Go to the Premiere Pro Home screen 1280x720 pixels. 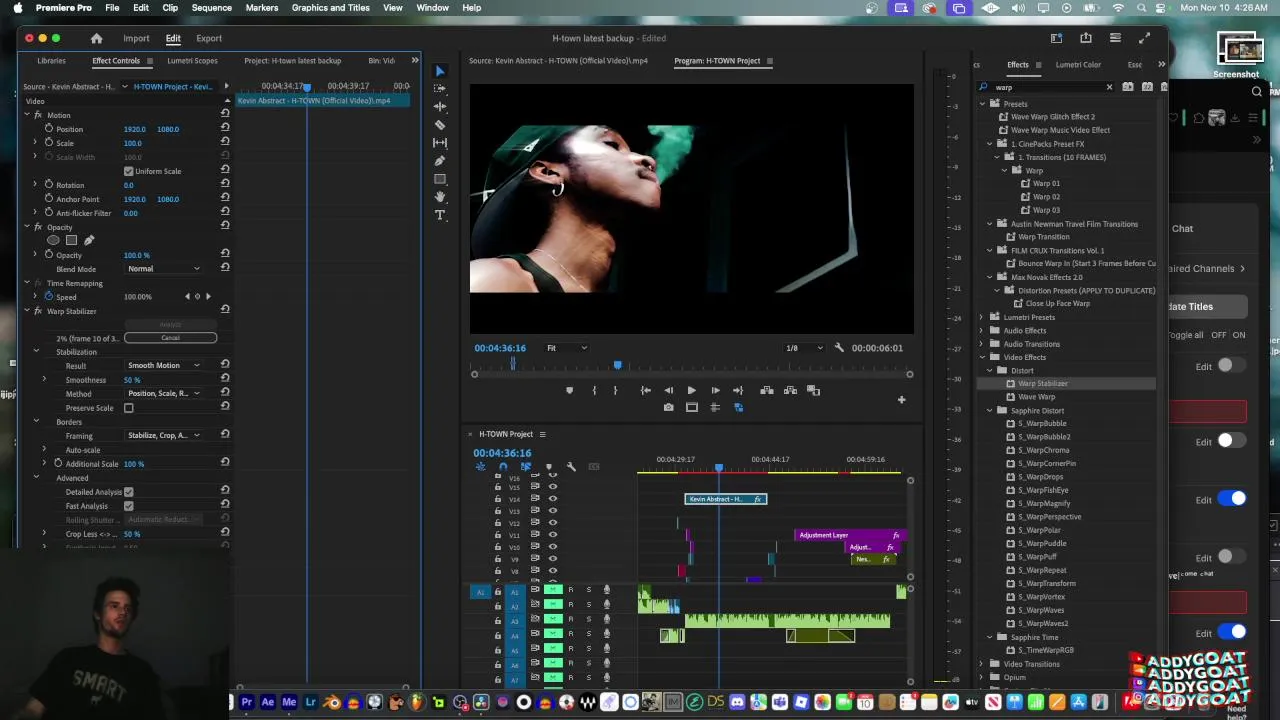coord(96,38)
